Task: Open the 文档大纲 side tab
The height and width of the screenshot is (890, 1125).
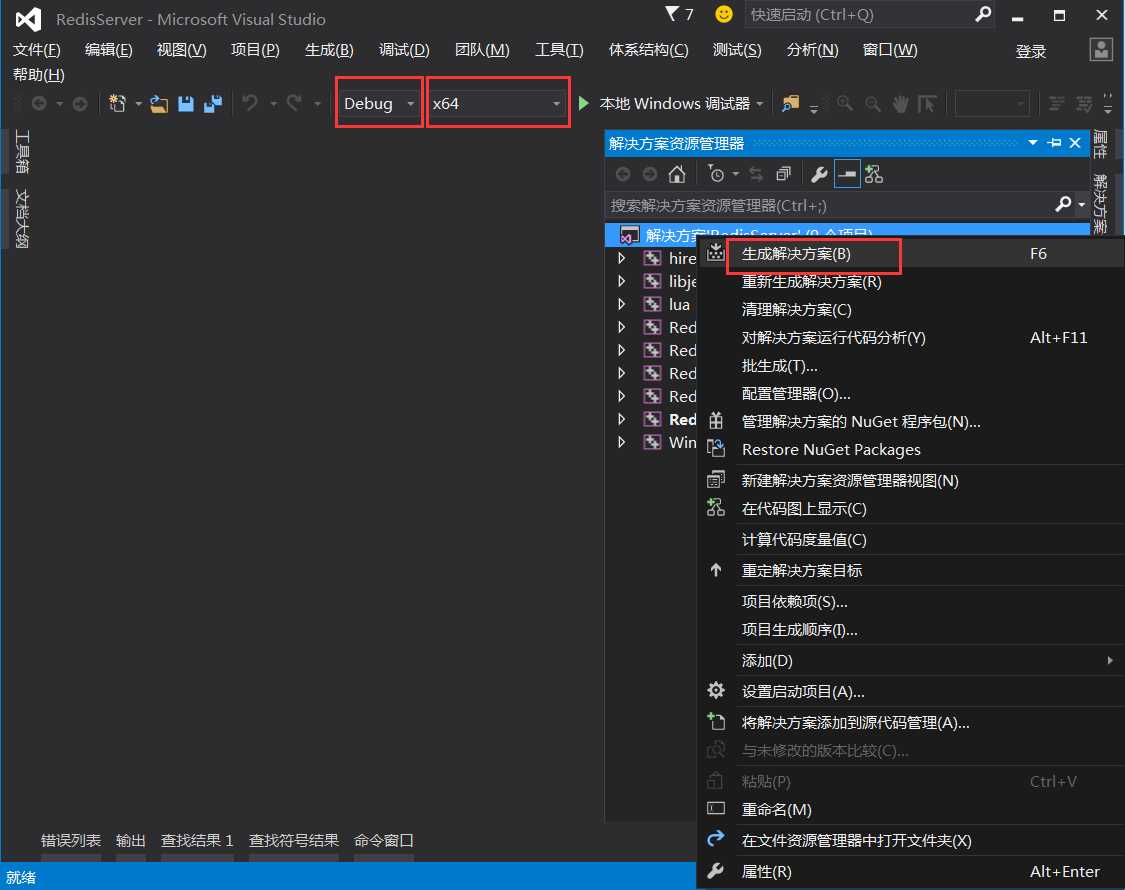Action: tap(22, 219)
